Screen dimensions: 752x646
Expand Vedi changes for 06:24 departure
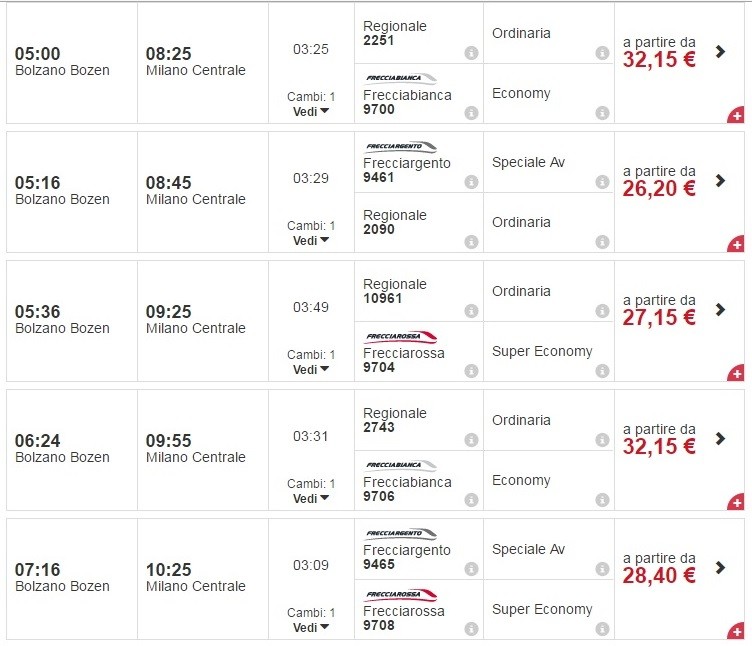[x=311, y=498]
